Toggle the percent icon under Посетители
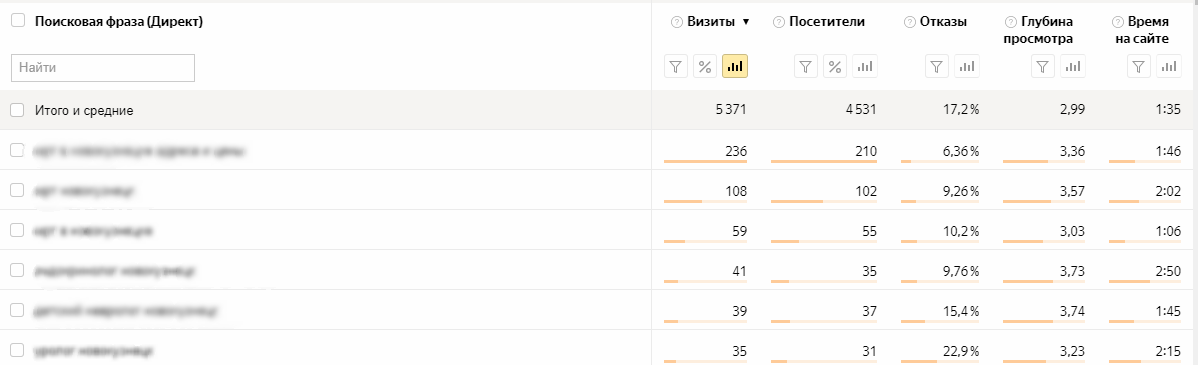1198x365 pixels. pos(835,67)
